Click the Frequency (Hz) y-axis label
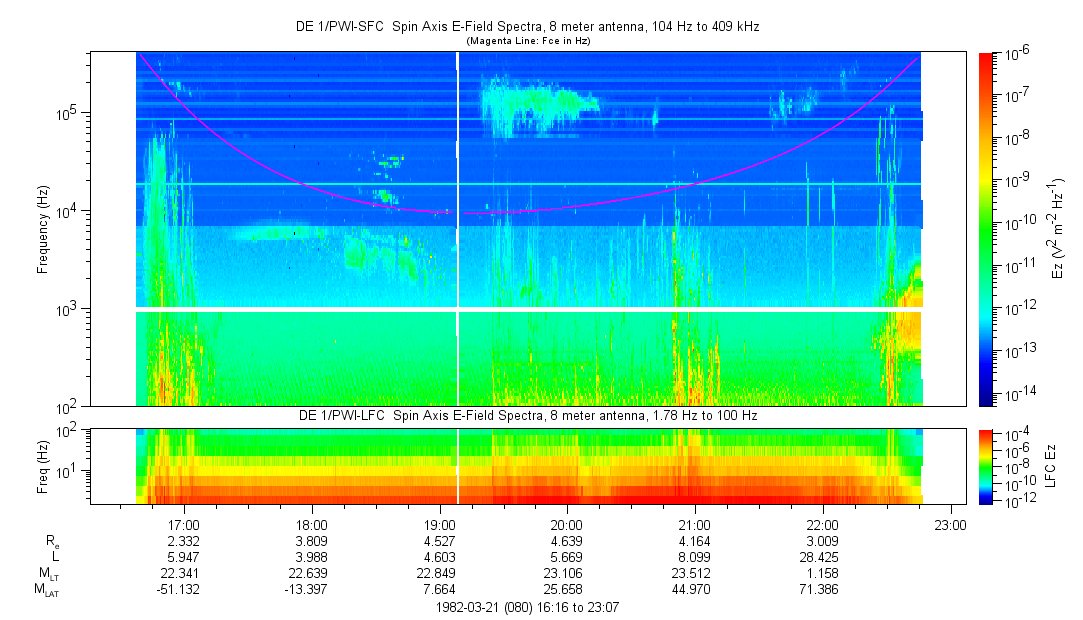This screenshot has width=1083, height=620. click(x=43, y=229)
